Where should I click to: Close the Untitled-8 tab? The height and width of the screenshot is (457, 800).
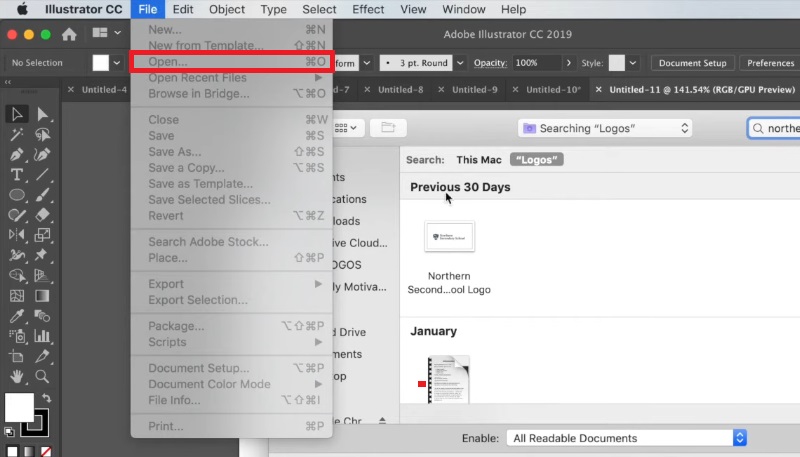point(367,89)
